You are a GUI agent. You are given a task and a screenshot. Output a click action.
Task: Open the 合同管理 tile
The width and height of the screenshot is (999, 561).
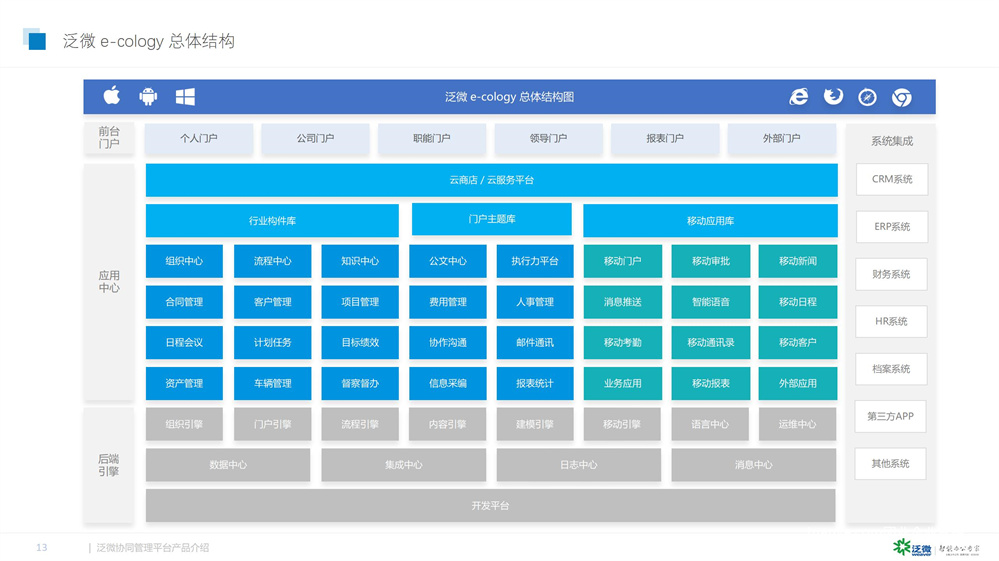pyautogui.click(x=184, y=302)
